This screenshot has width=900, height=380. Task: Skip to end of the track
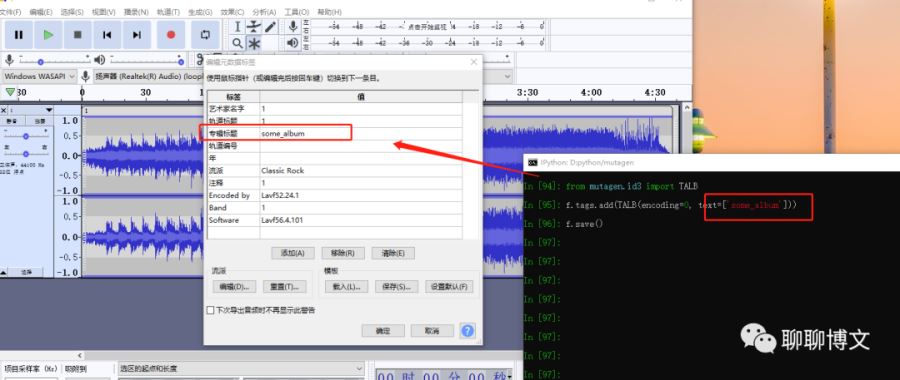[137, 35]
